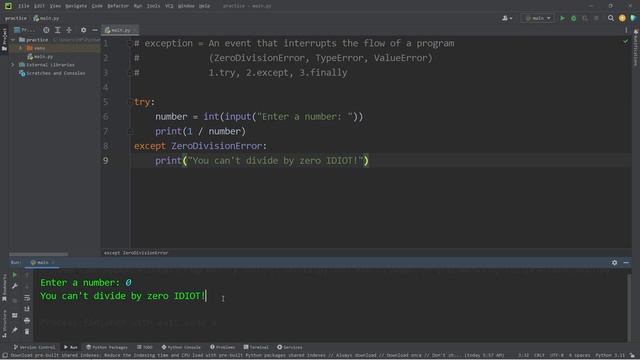Toggle soft-wrap in Run console
The image size is (640, 360).
point(27,298)
